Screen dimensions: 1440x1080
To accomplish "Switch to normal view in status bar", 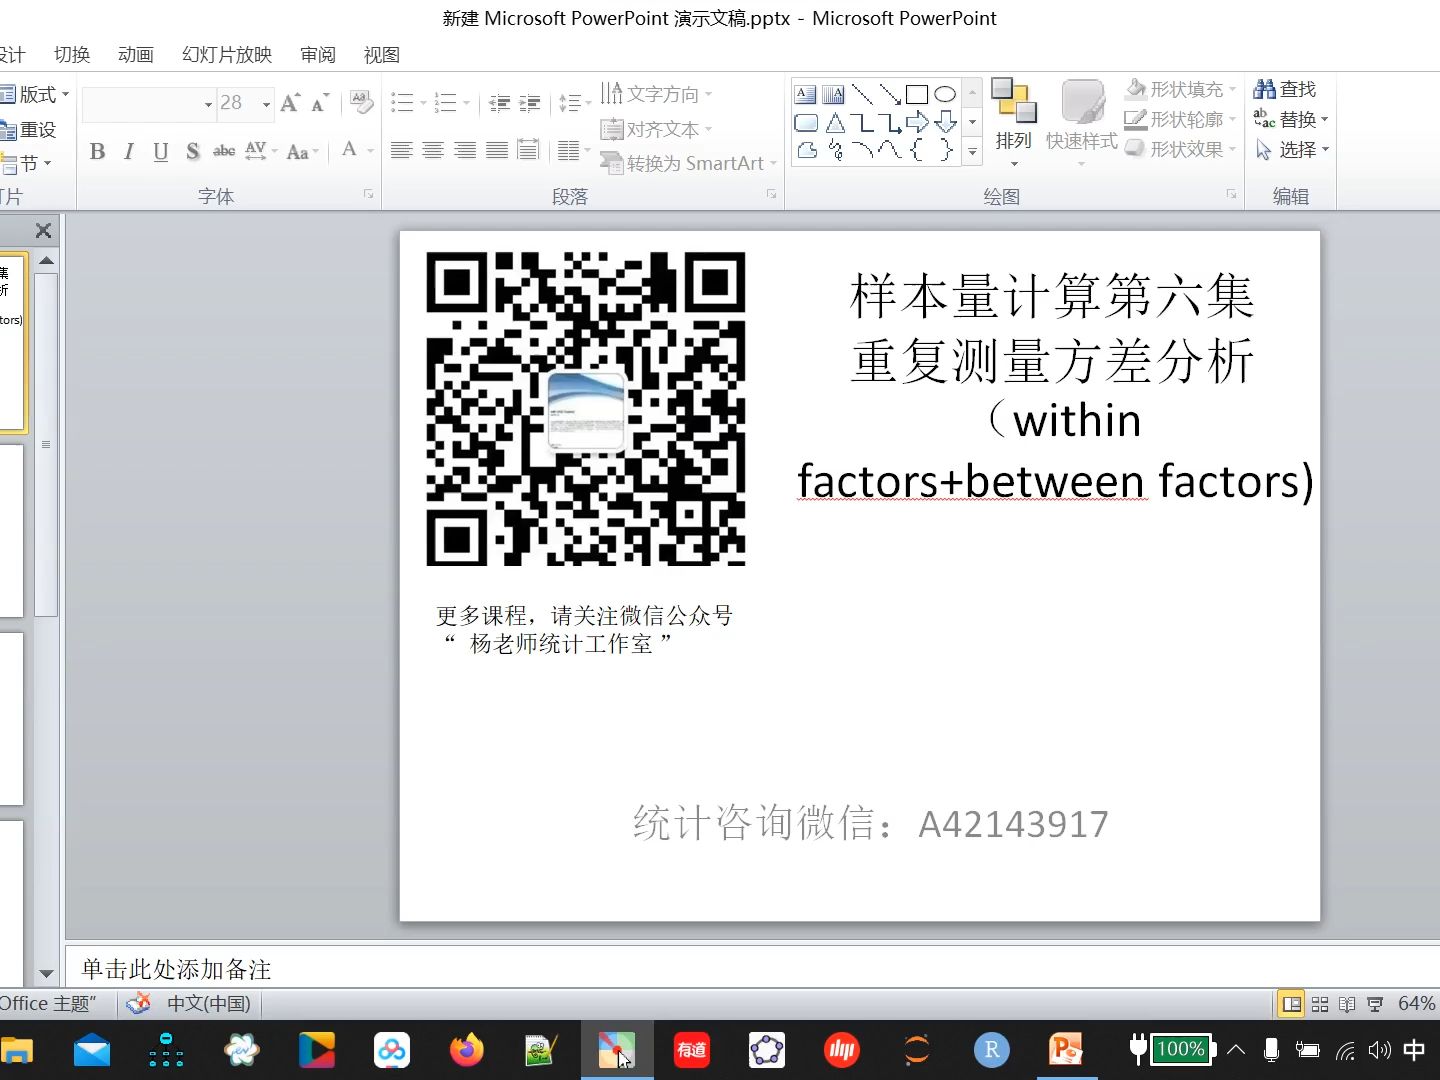I will [x=1292, y=1004].
